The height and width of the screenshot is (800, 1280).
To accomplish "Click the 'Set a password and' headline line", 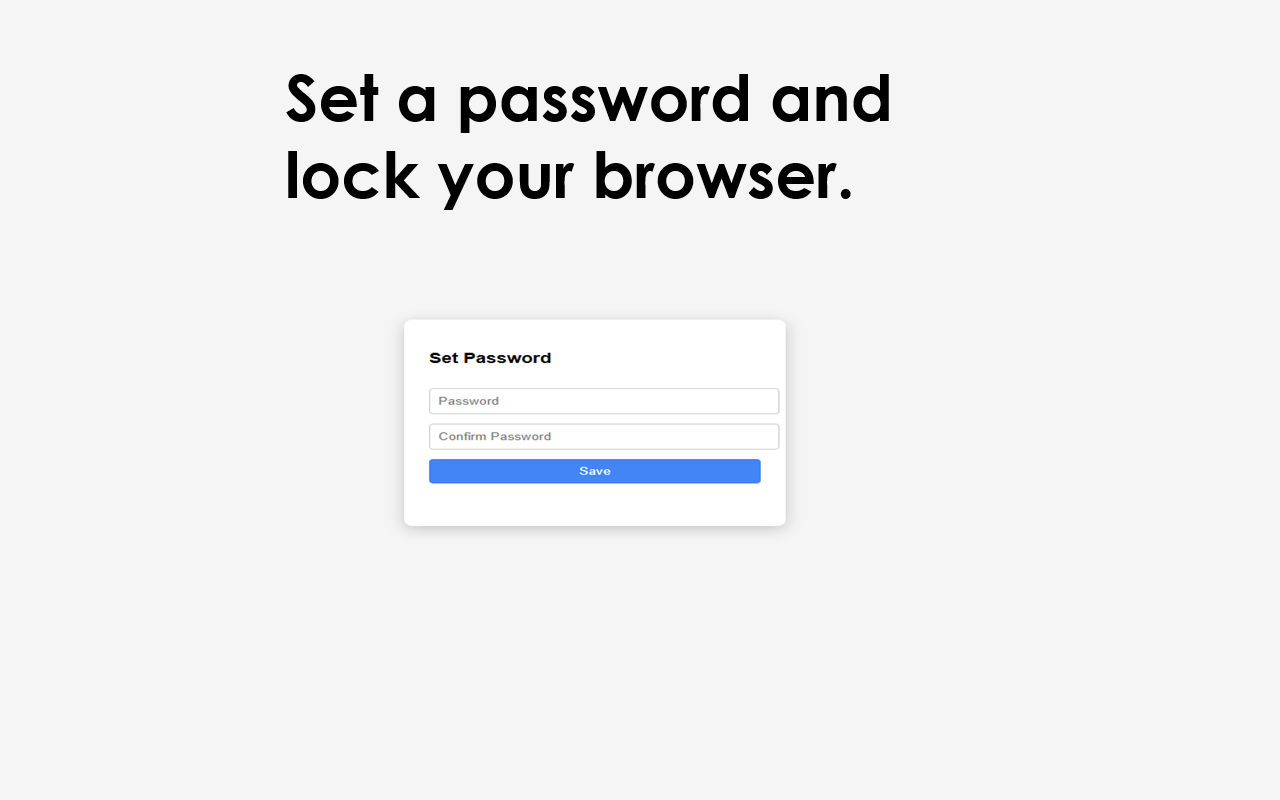I will point(588,100).
